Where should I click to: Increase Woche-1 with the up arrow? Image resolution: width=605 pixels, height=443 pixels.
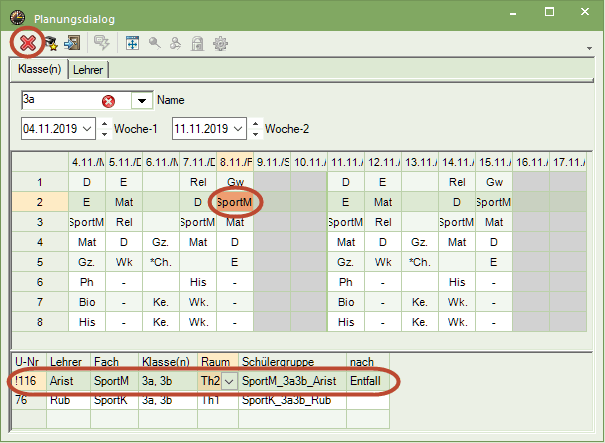coord(104,124)
